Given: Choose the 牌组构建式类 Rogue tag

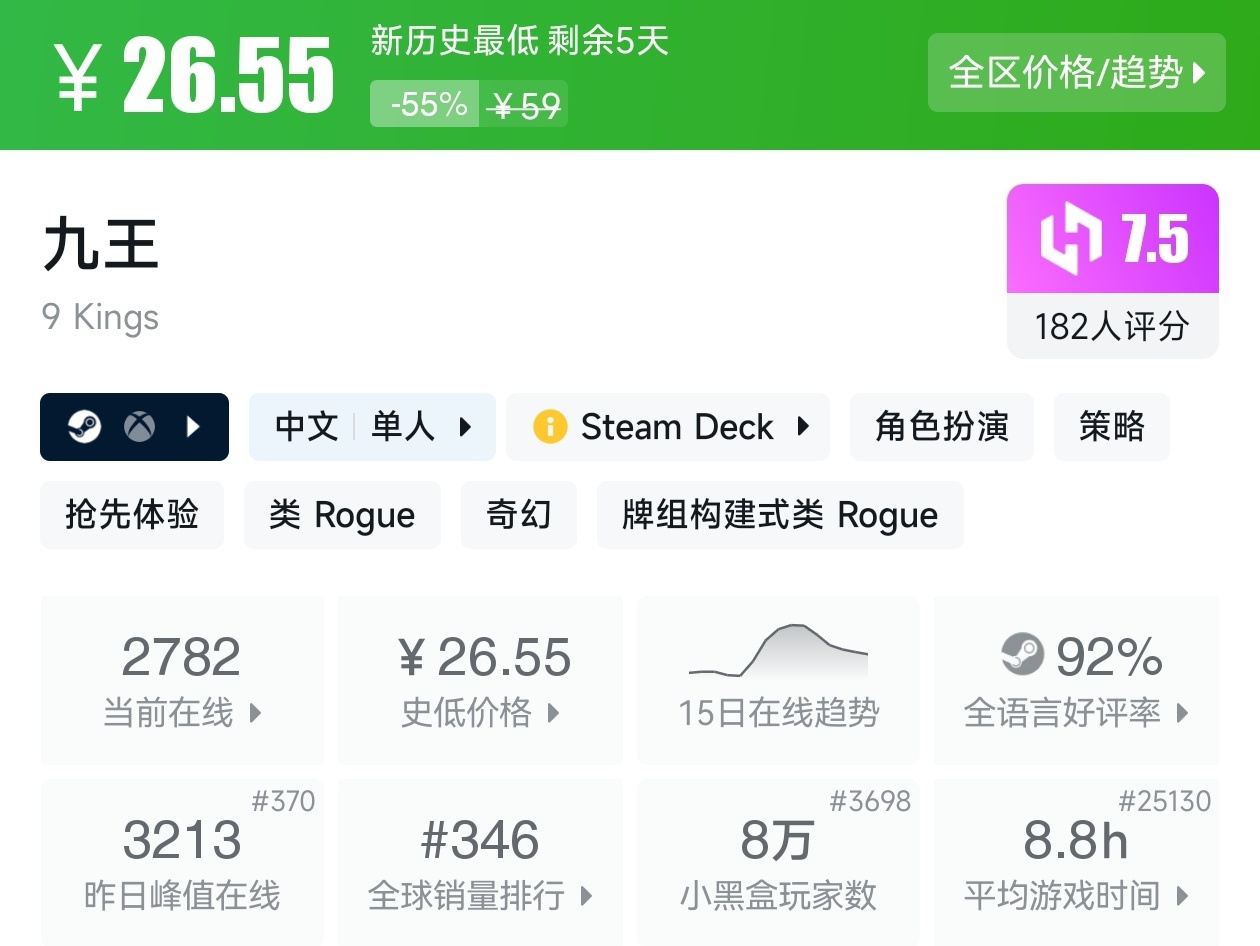Looking at the screenshot, I should [780, 515].
